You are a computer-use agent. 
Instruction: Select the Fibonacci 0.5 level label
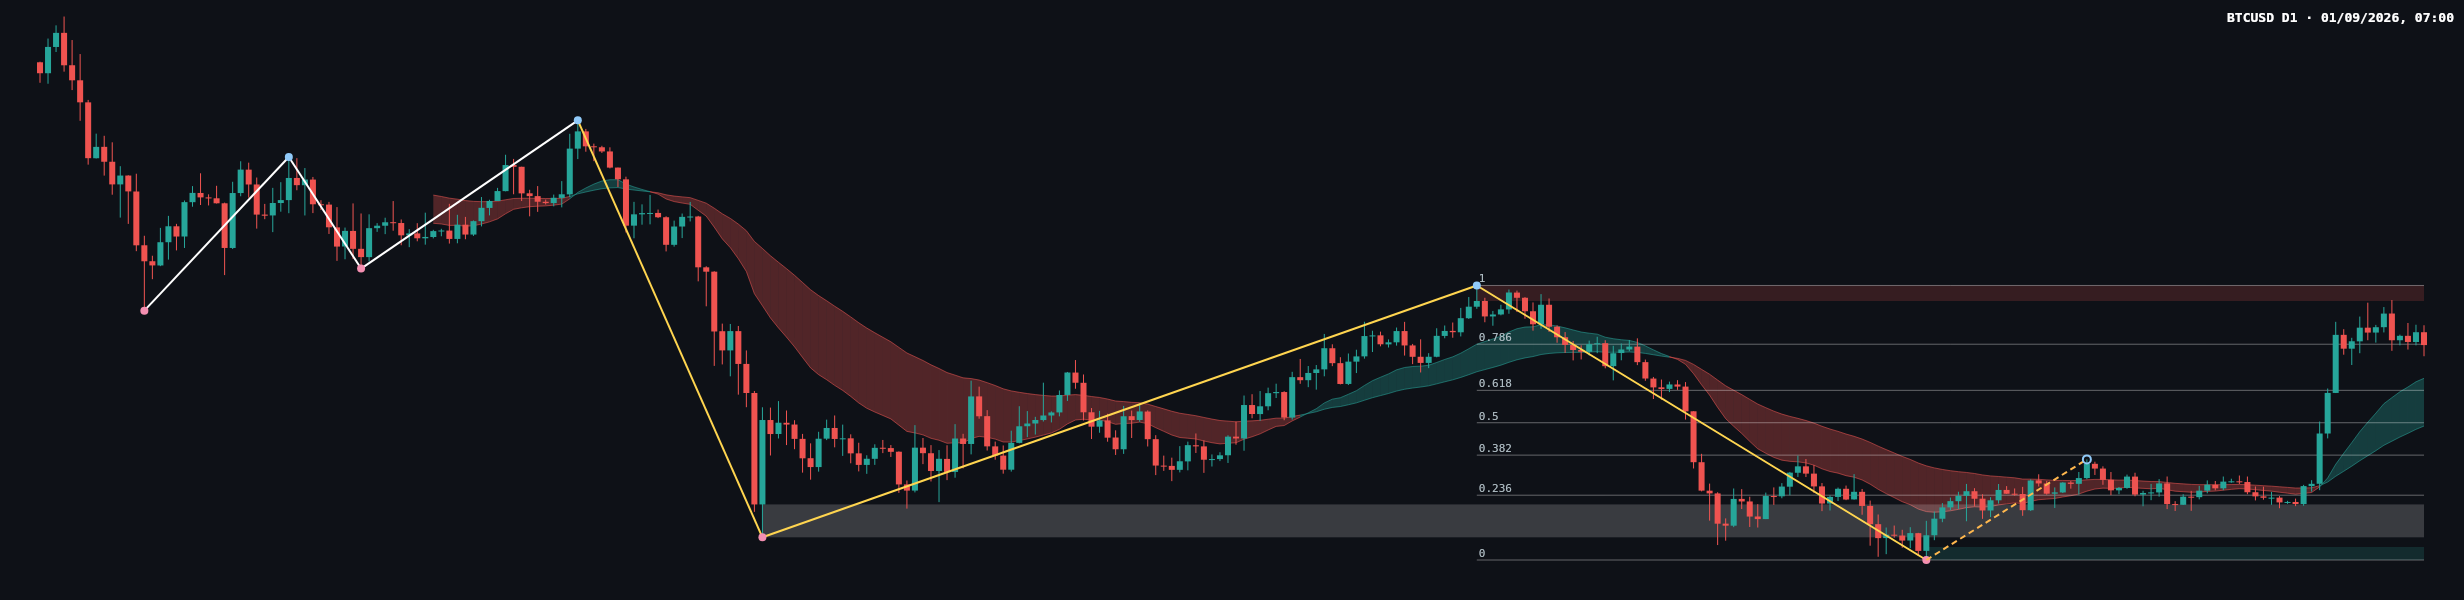1488,417
